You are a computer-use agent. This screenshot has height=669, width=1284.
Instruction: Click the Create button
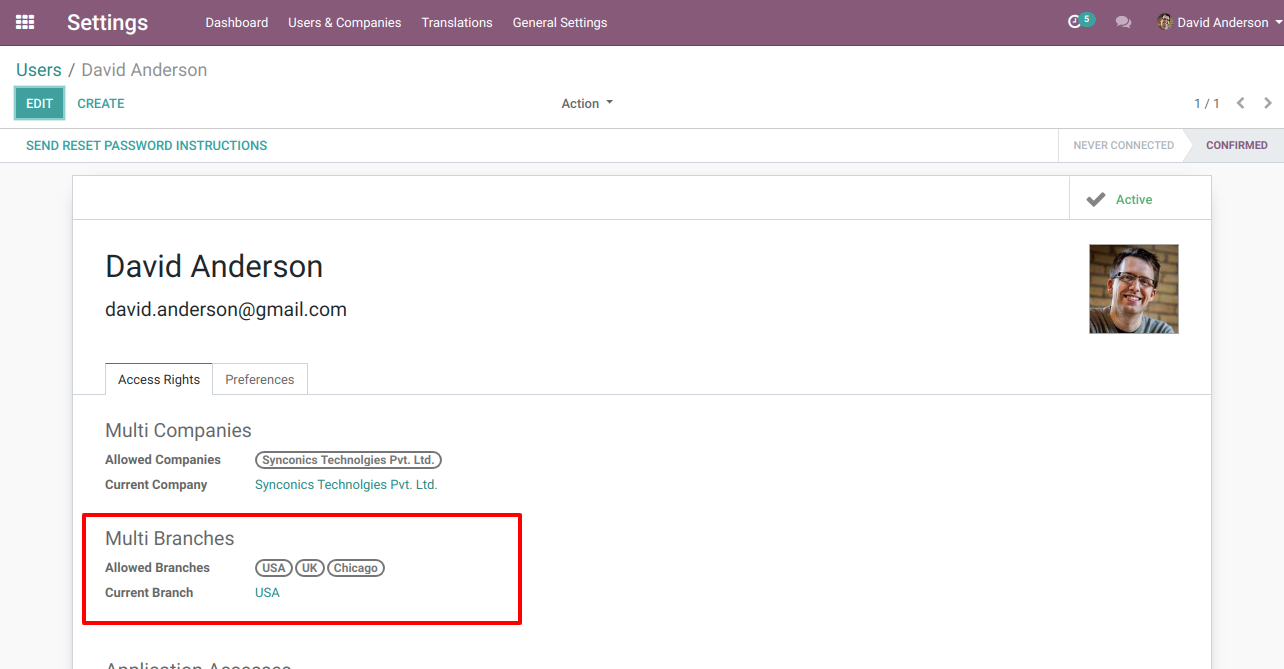tap(101, 103)
